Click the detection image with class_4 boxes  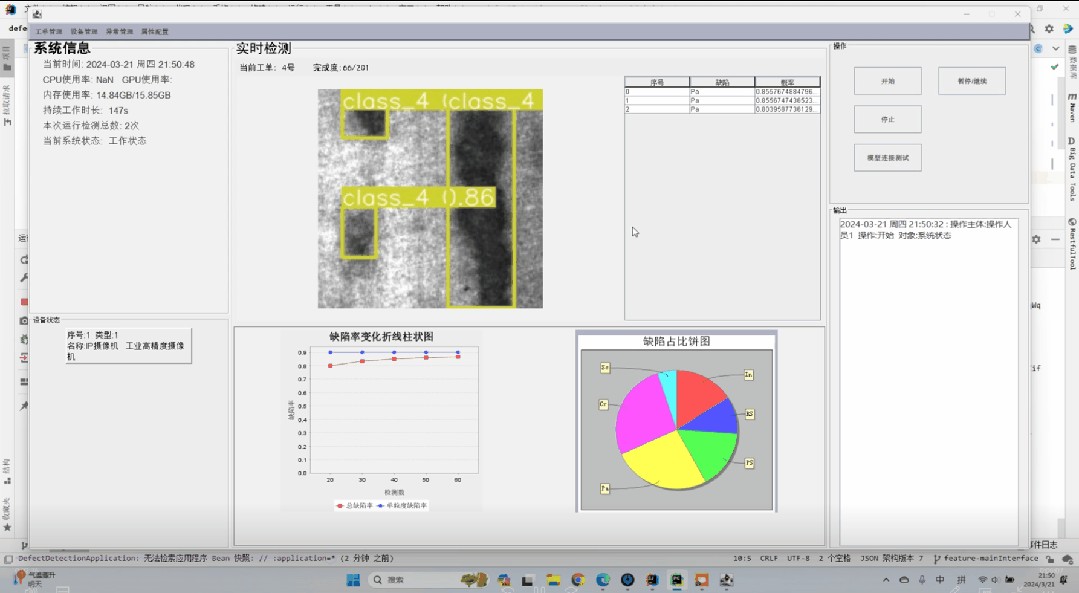(x=430, y=198)
